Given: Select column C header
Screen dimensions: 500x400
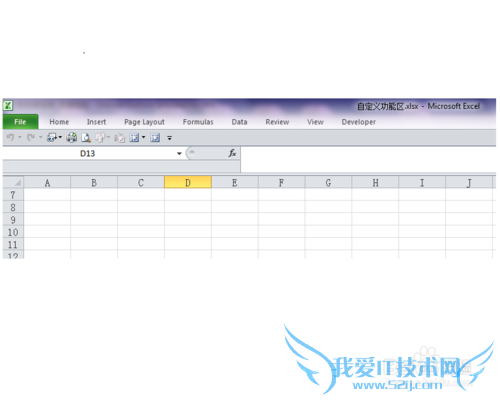Looking at the screenshot, I should click(141, 183).
